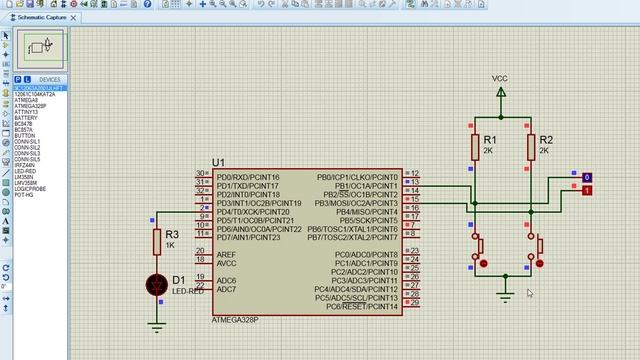Select ATTINY13 in devices list

coord(26,112)
